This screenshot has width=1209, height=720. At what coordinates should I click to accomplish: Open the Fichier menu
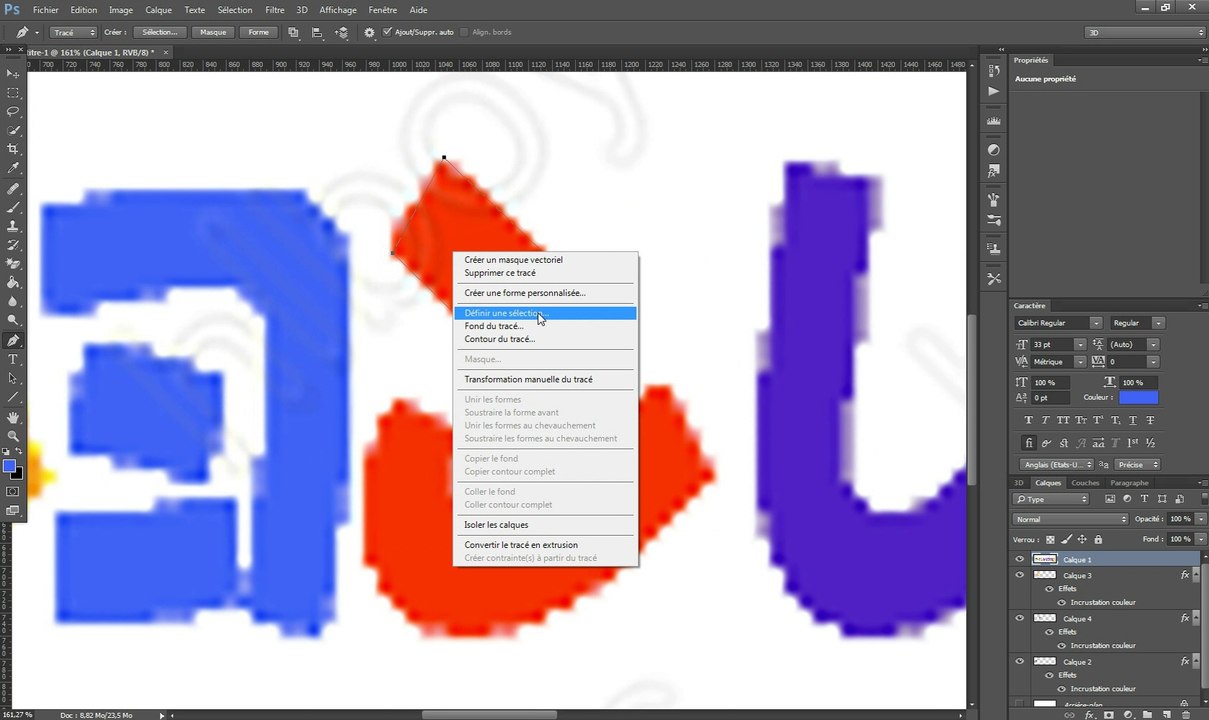[45, 9]
